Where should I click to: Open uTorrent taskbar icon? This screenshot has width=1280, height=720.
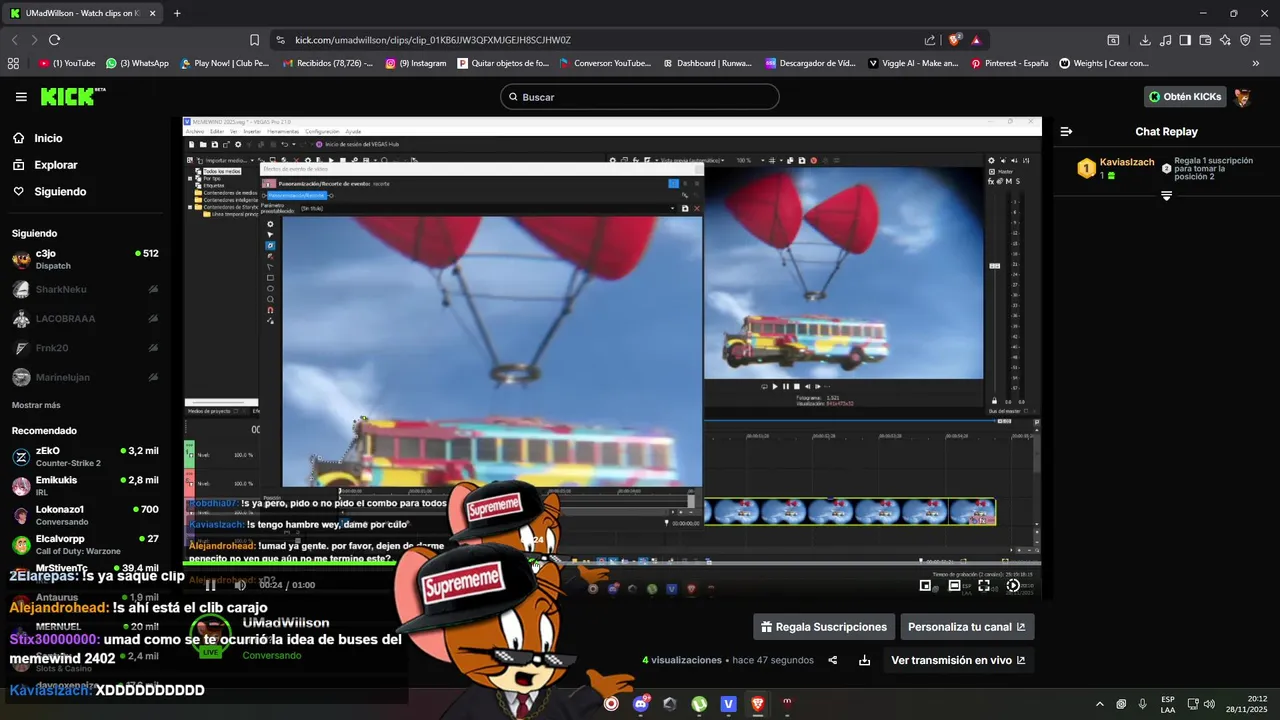click(699, 704)
